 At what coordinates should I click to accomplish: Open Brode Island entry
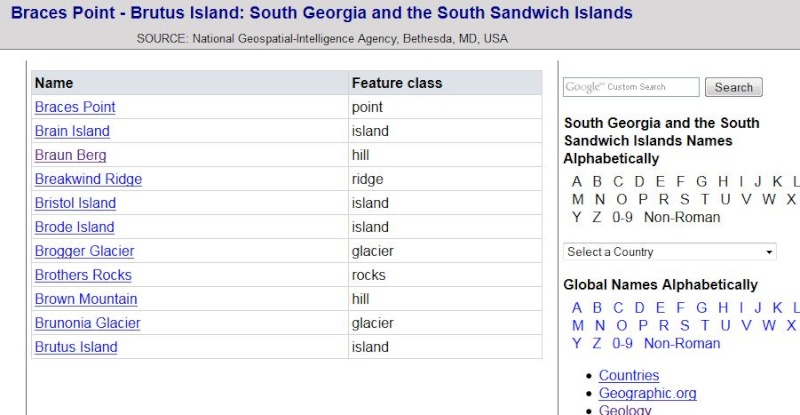click(74, 227)
